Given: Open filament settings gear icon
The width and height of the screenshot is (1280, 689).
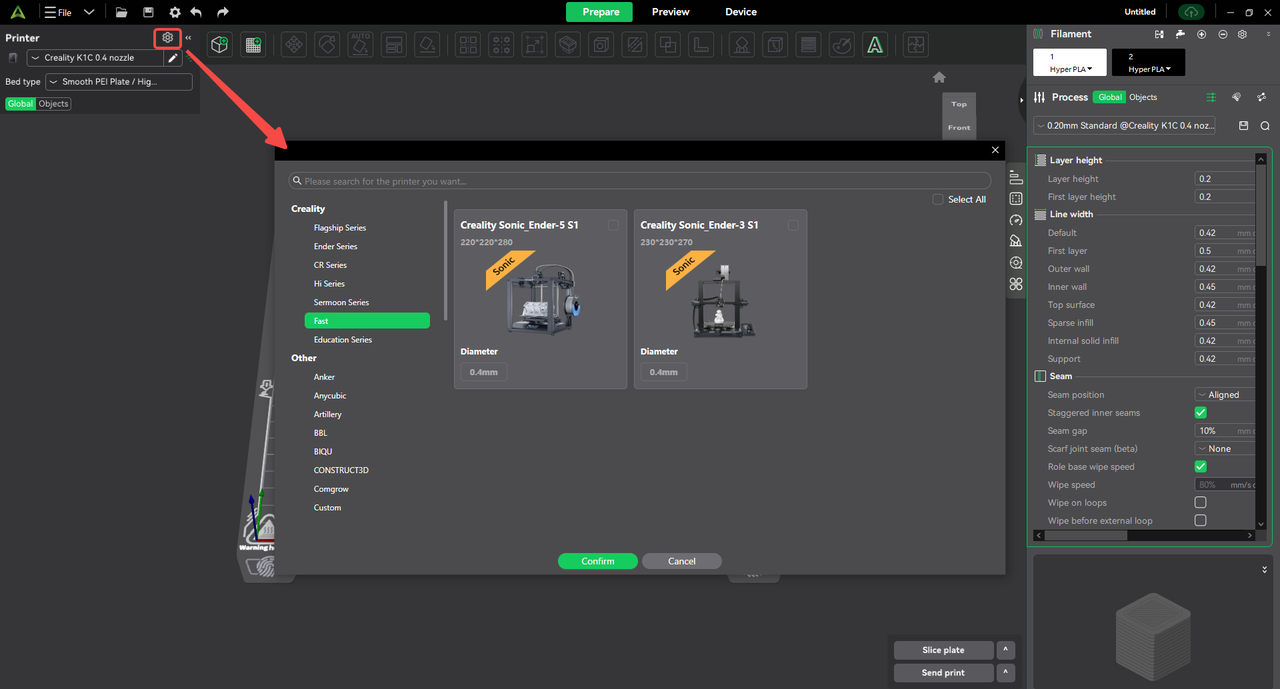Looking at the screenshot, I should point(1242,34).
